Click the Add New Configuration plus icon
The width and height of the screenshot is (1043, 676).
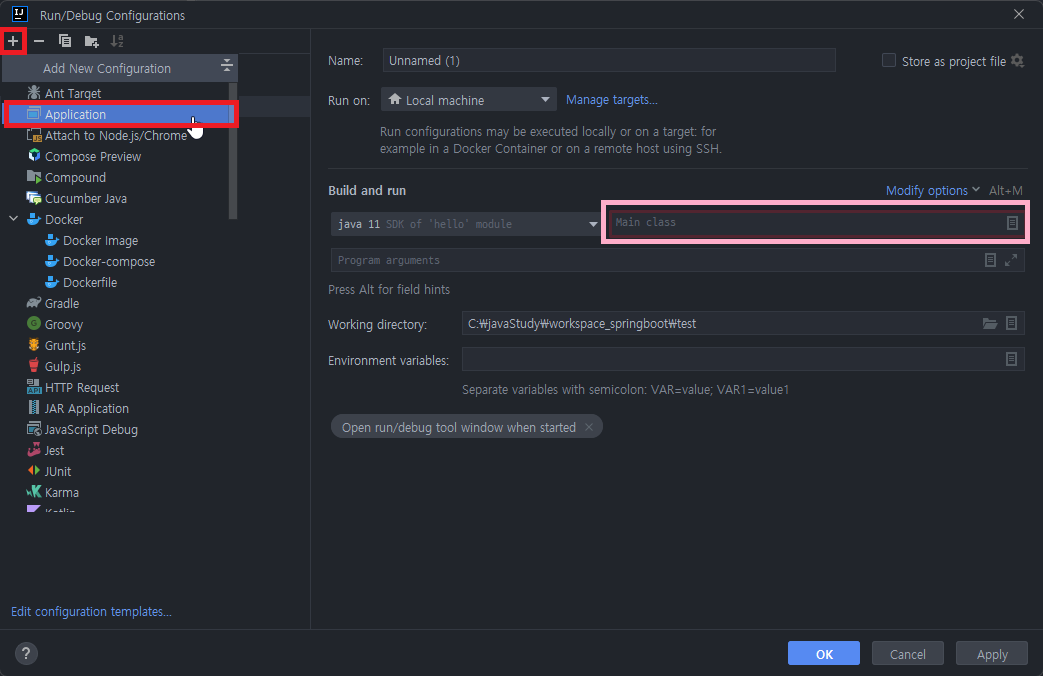tap(13, 41)
